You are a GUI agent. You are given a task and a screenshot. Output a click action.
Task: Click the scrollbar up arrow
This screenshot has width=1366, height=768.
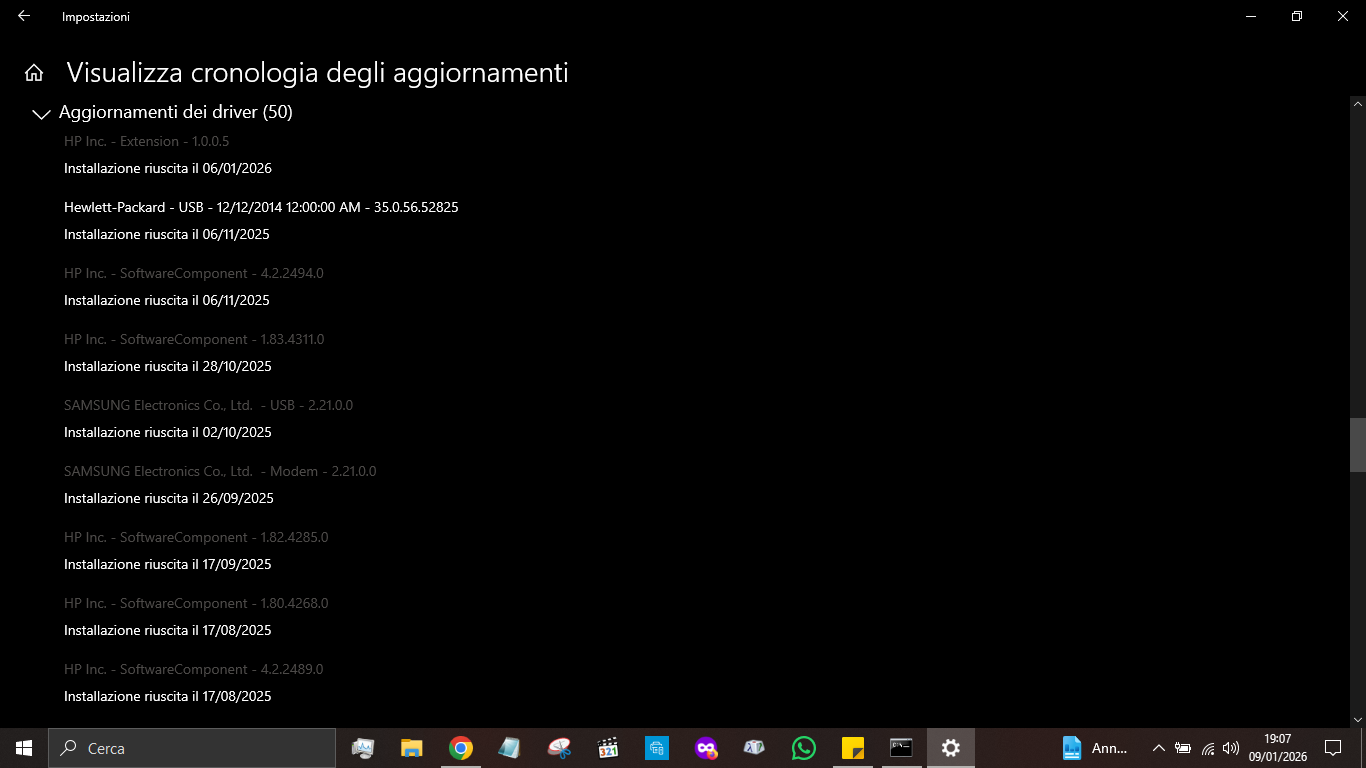1358,103
